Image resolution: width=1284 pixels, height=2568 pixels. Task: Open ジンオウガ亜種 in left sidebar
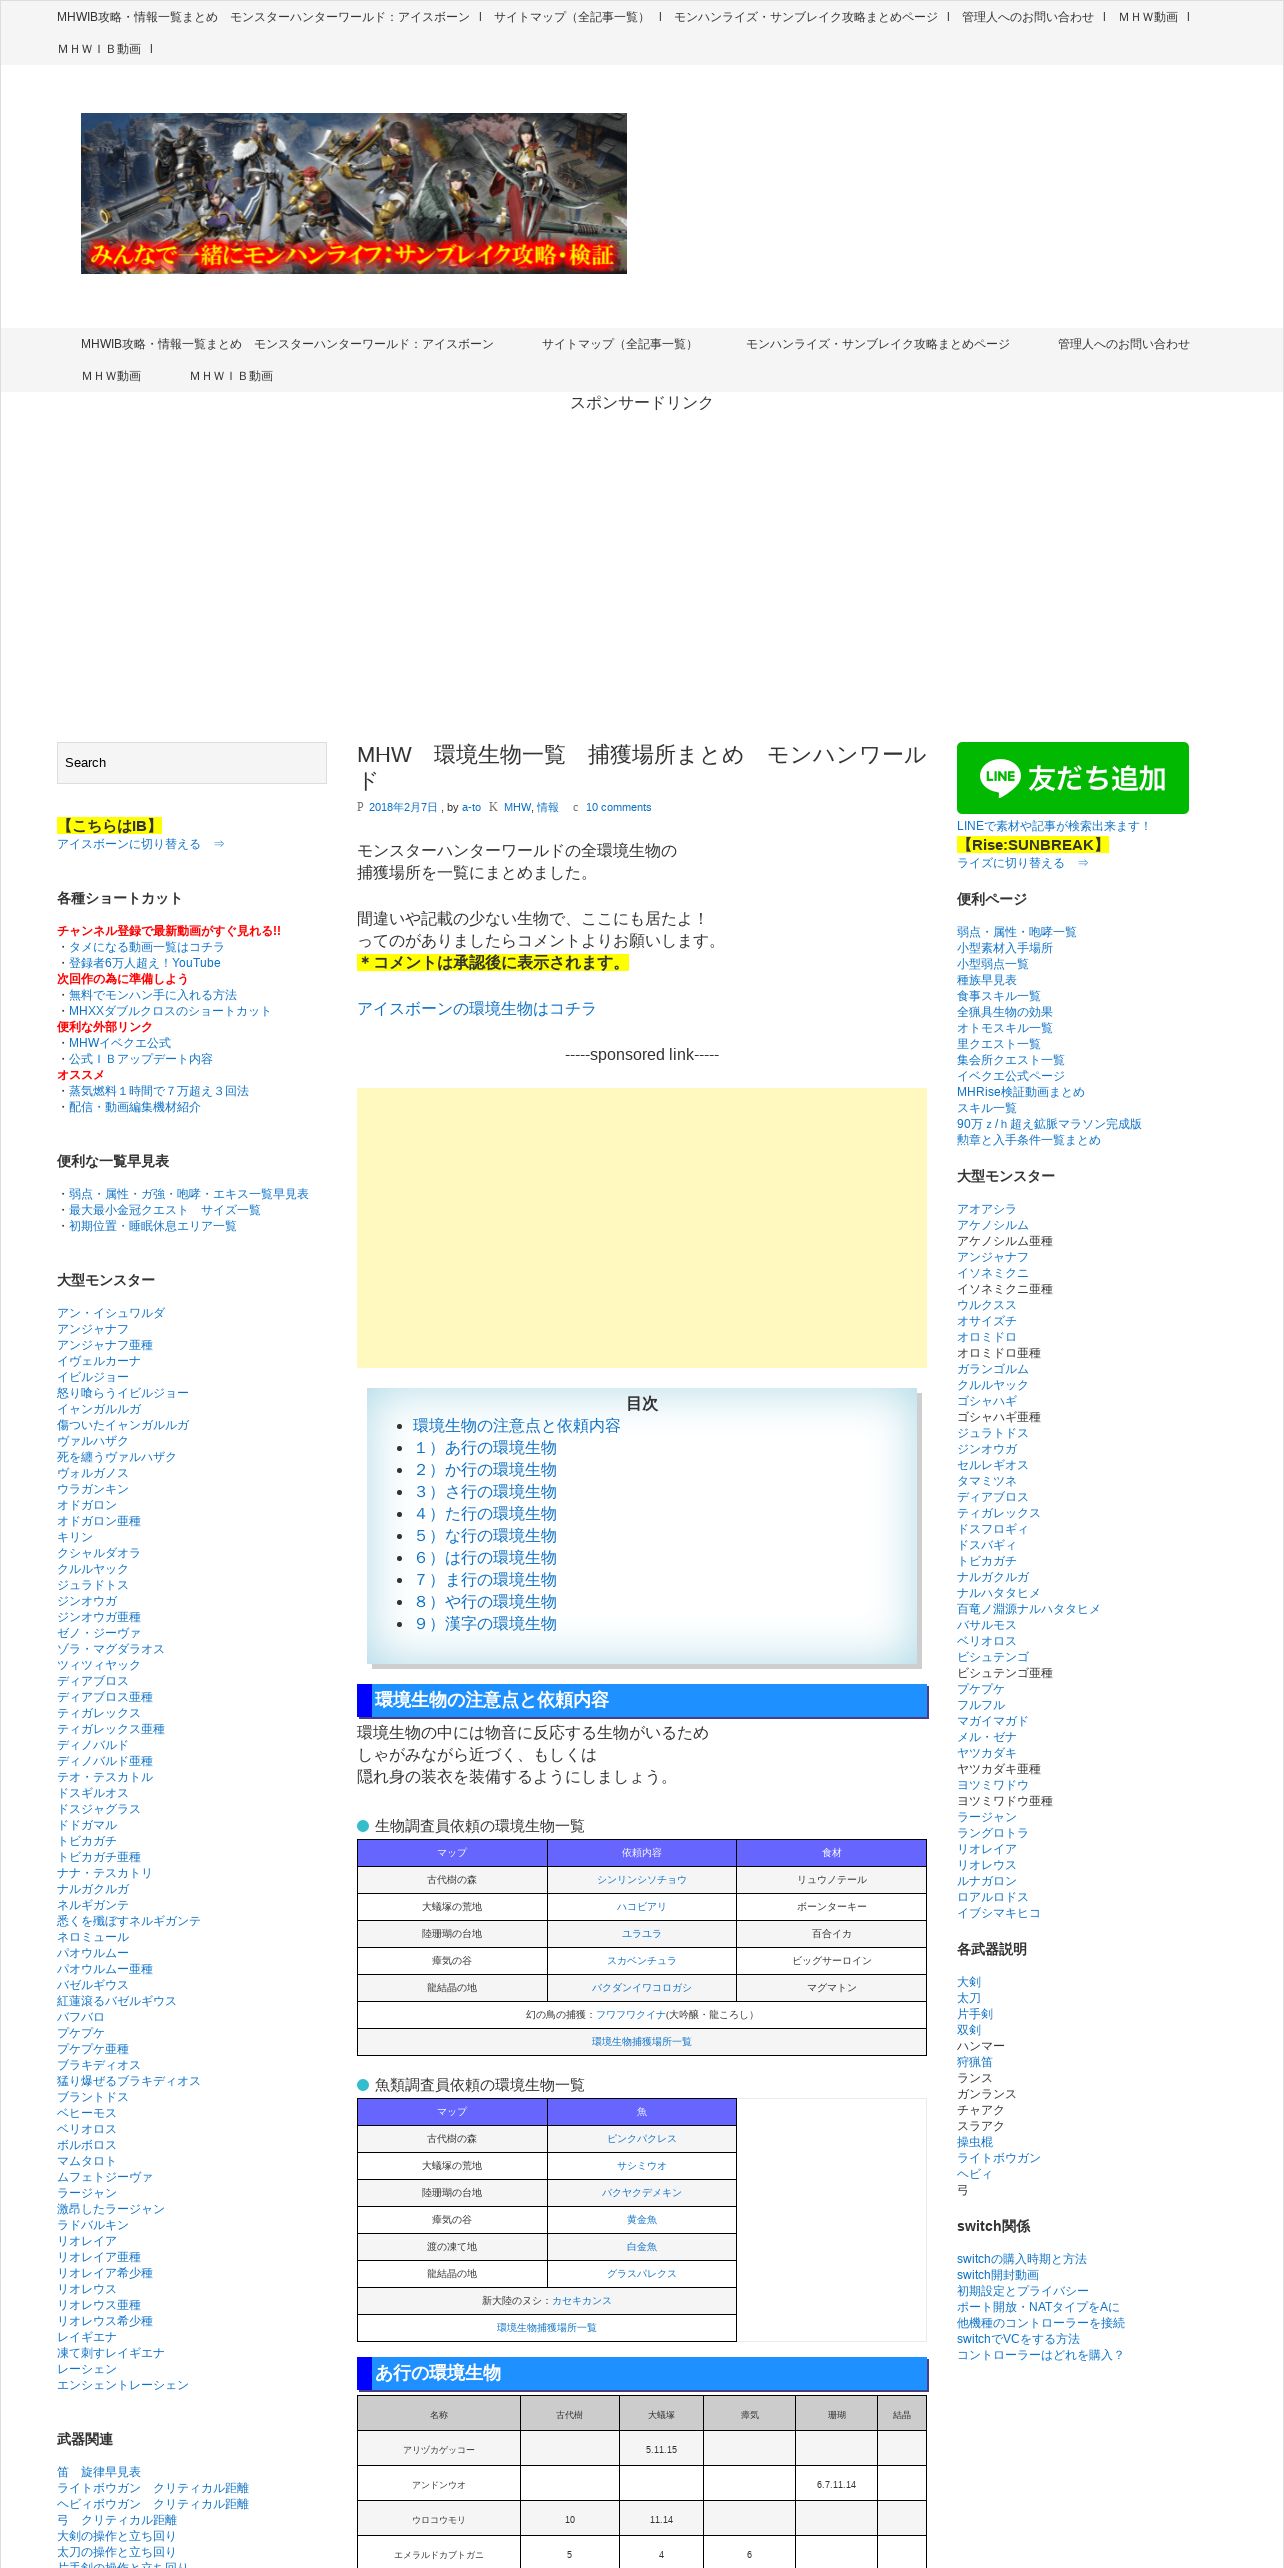(x=99, y=1617)
